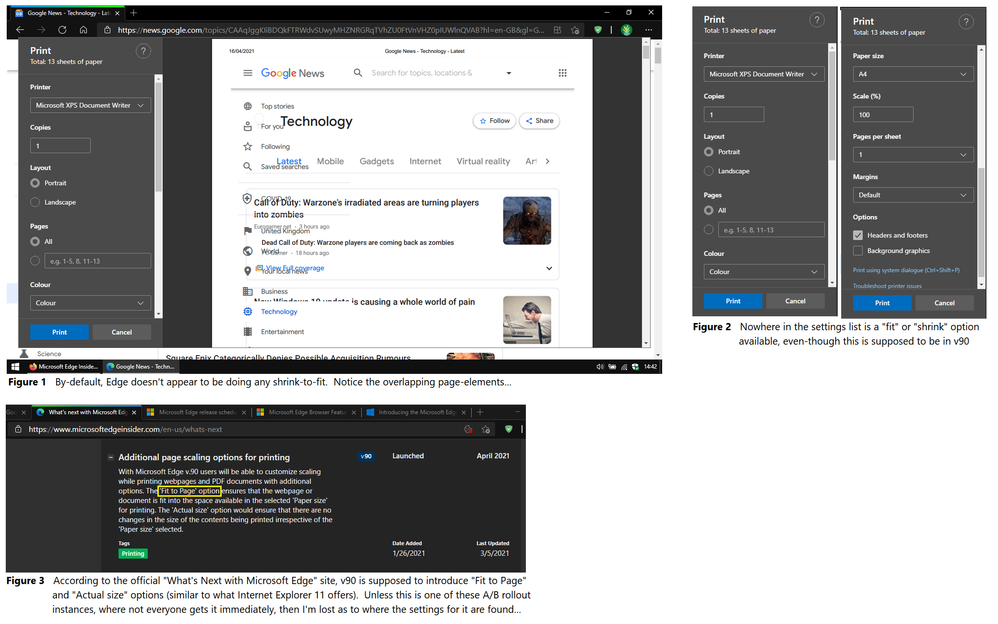The width and height of the screenshot is (998, 624).
Task: Collapse the Additional page scaling options entry
Action: click(x=111, y=457)
